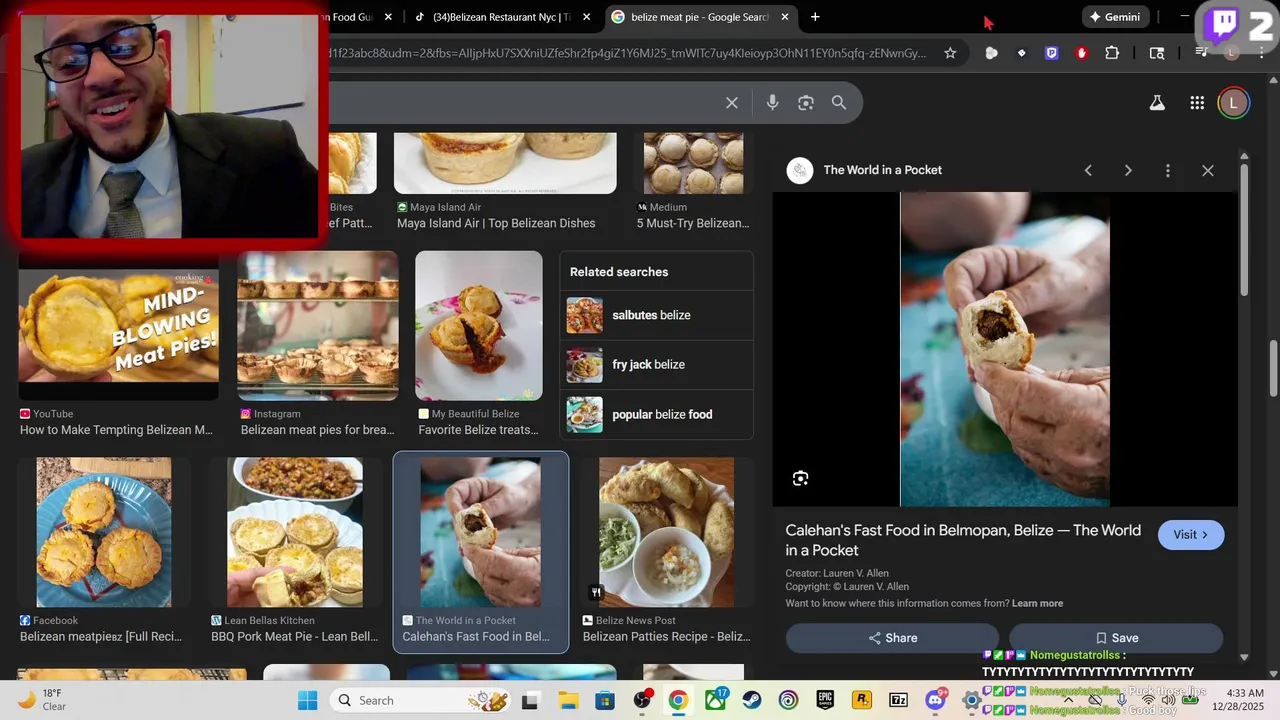Close the belize meat pie search tab

pyautogui.click(x=785, y=17)
